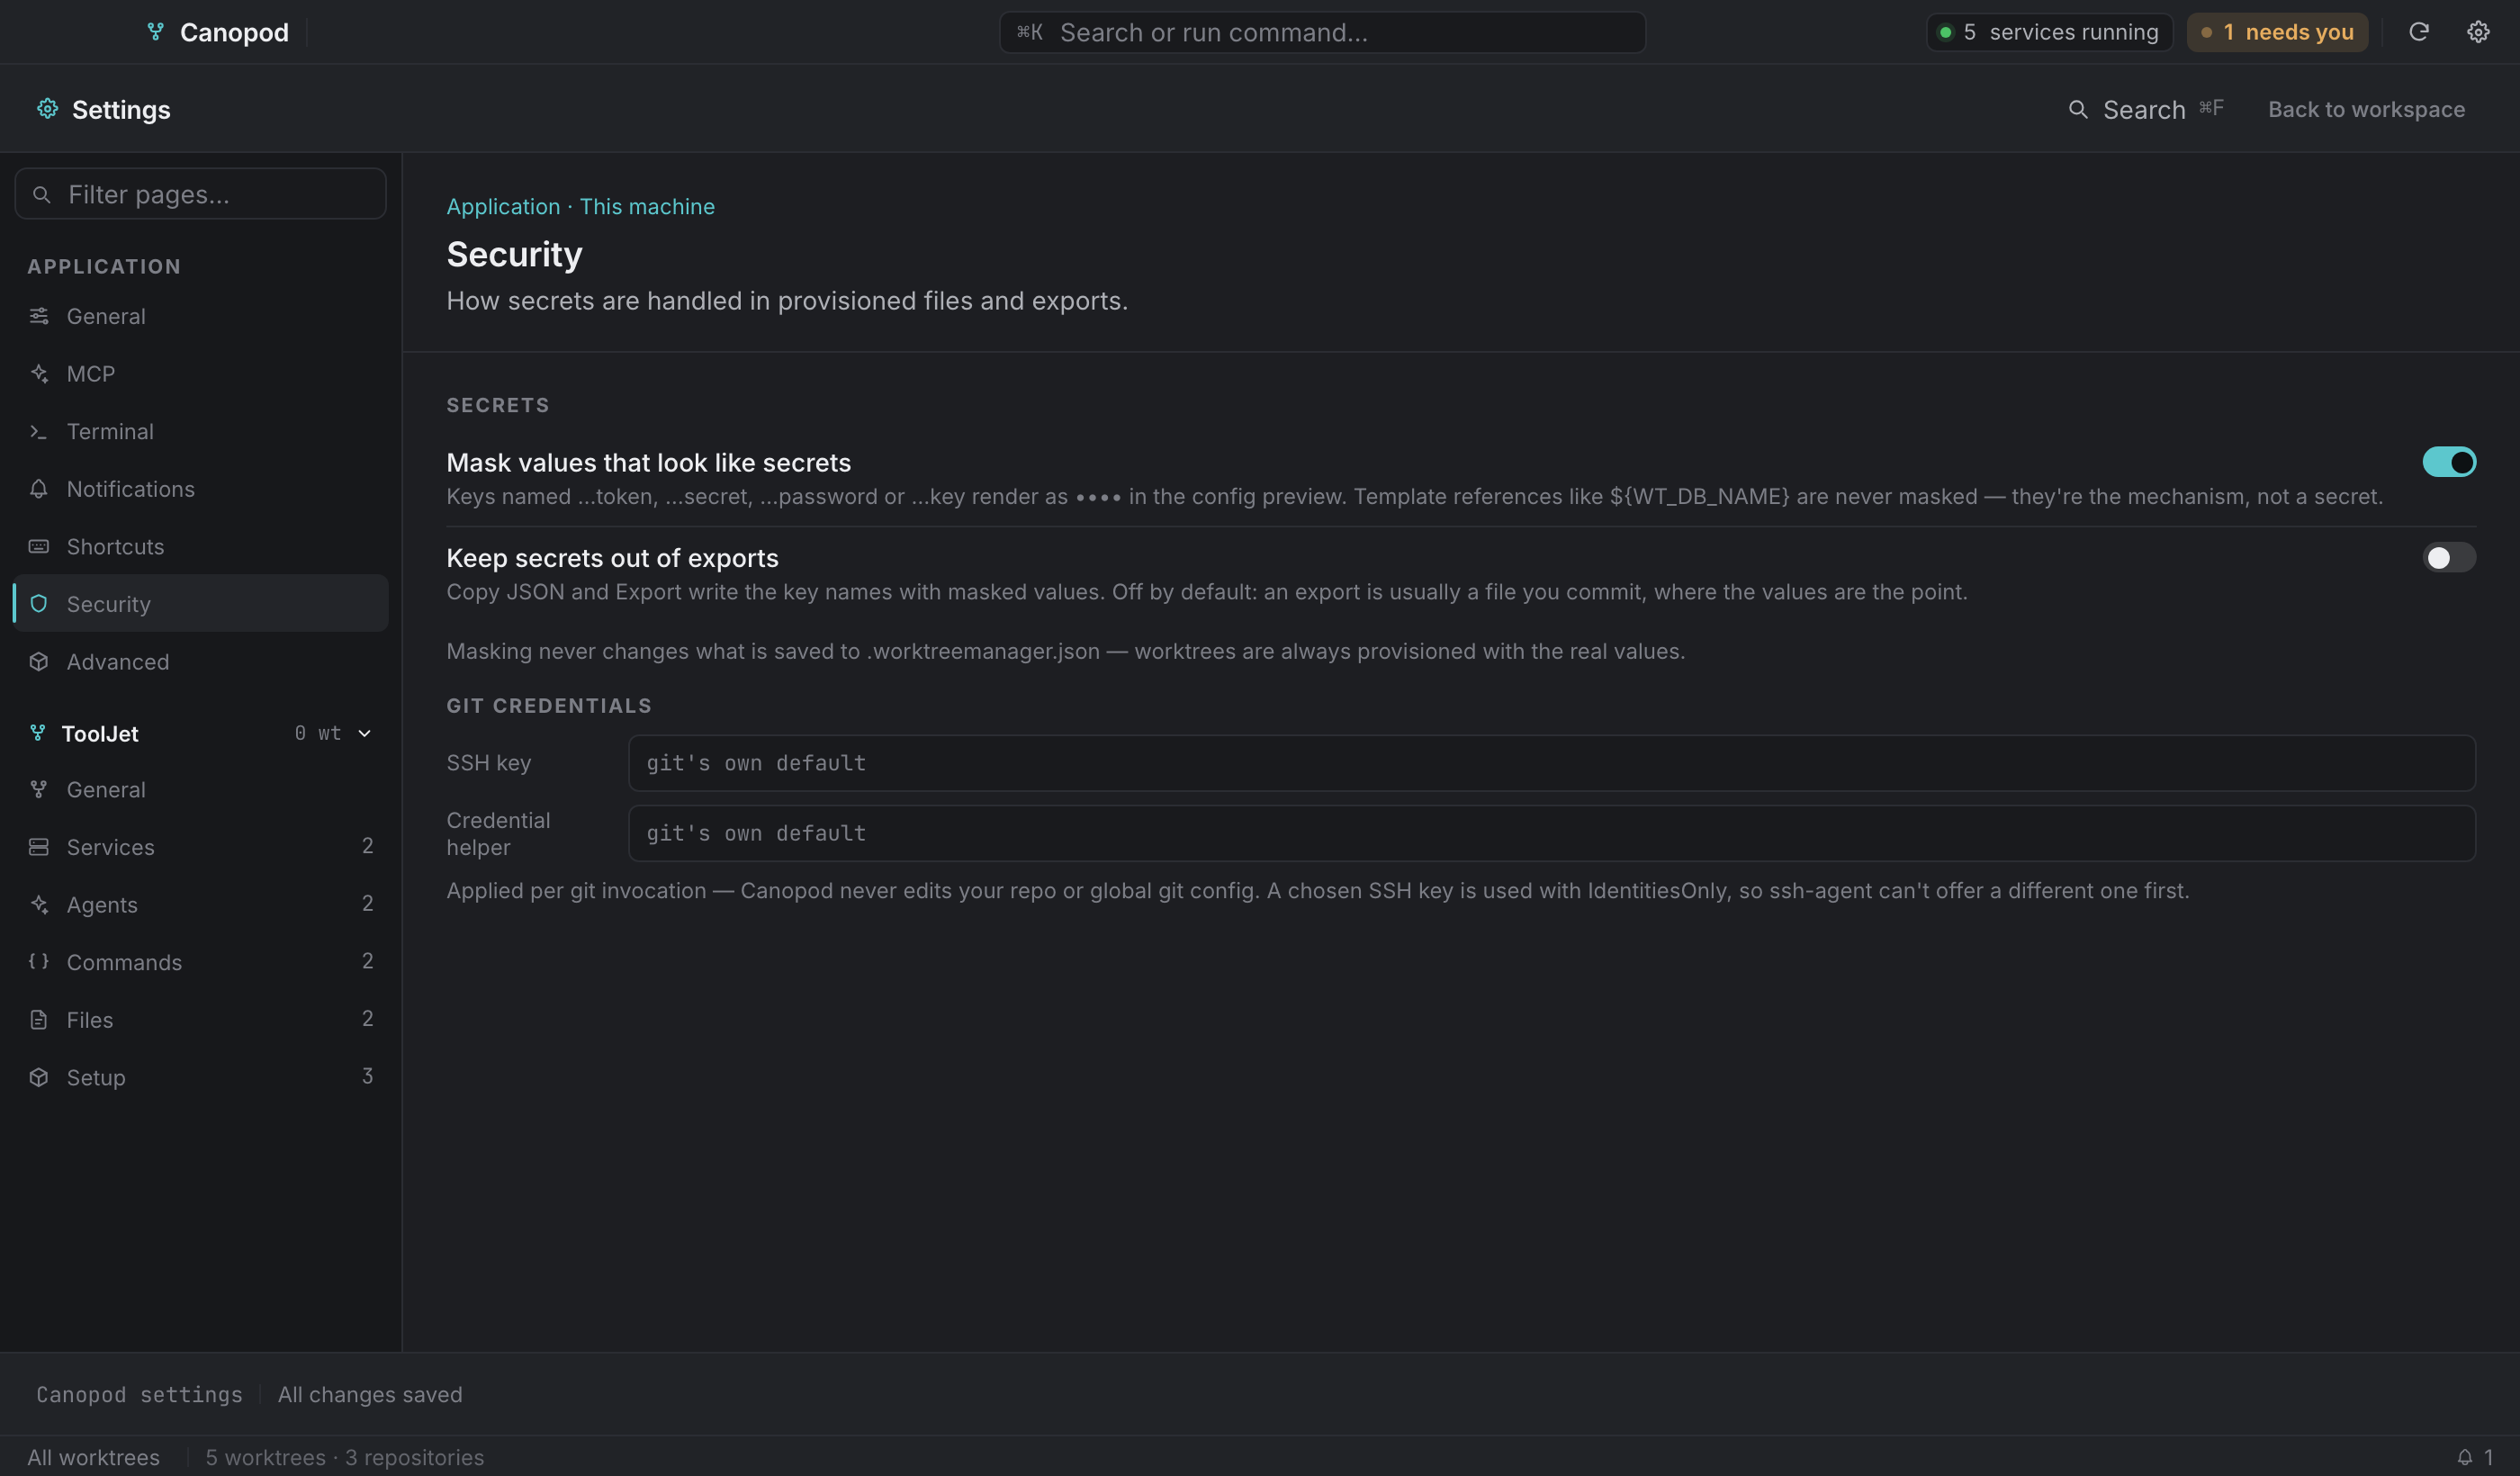Click the refresh icon in top bar
The image size is (2520, 1476).
(2418, 32)
